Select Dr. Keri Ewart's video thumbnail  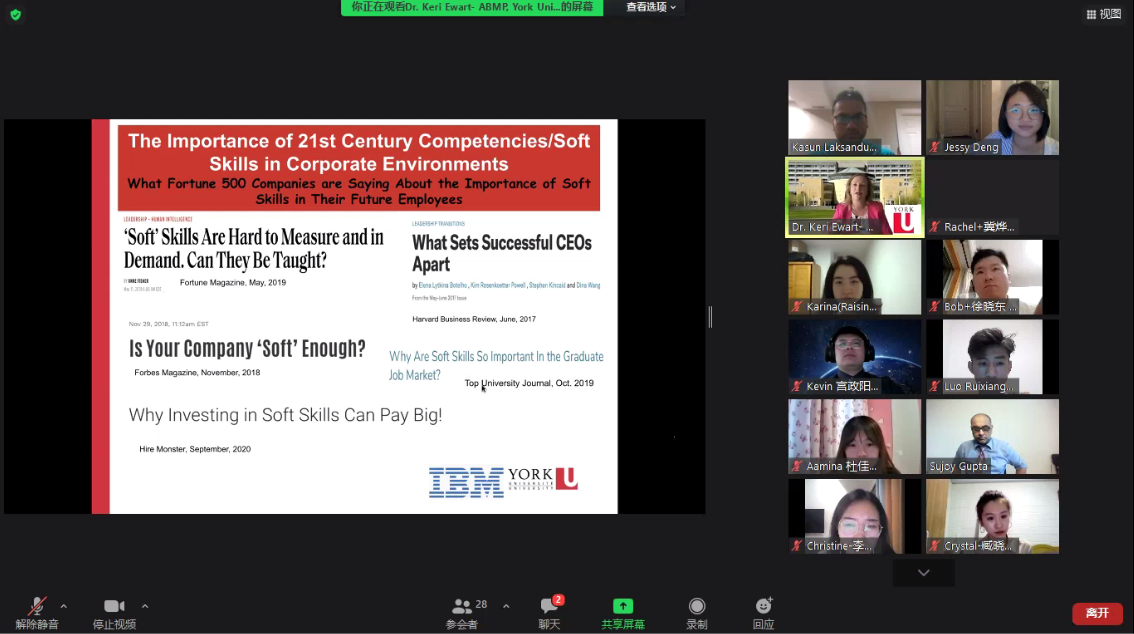[x=855, y=197]
